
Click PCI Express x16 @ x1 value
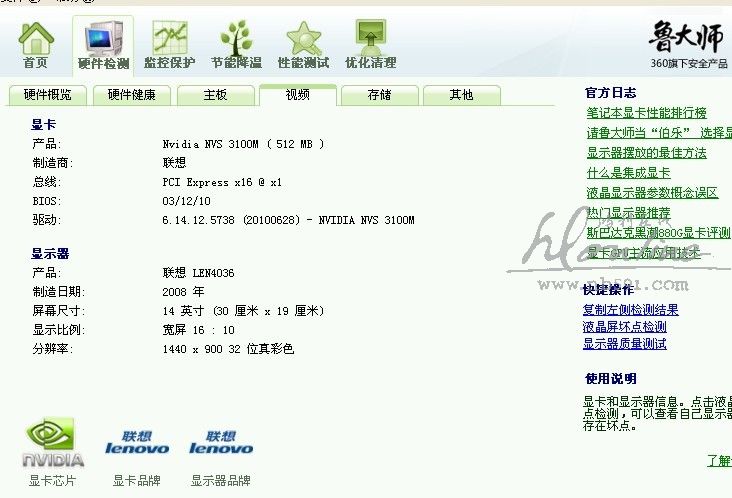[x=222, y=182]
